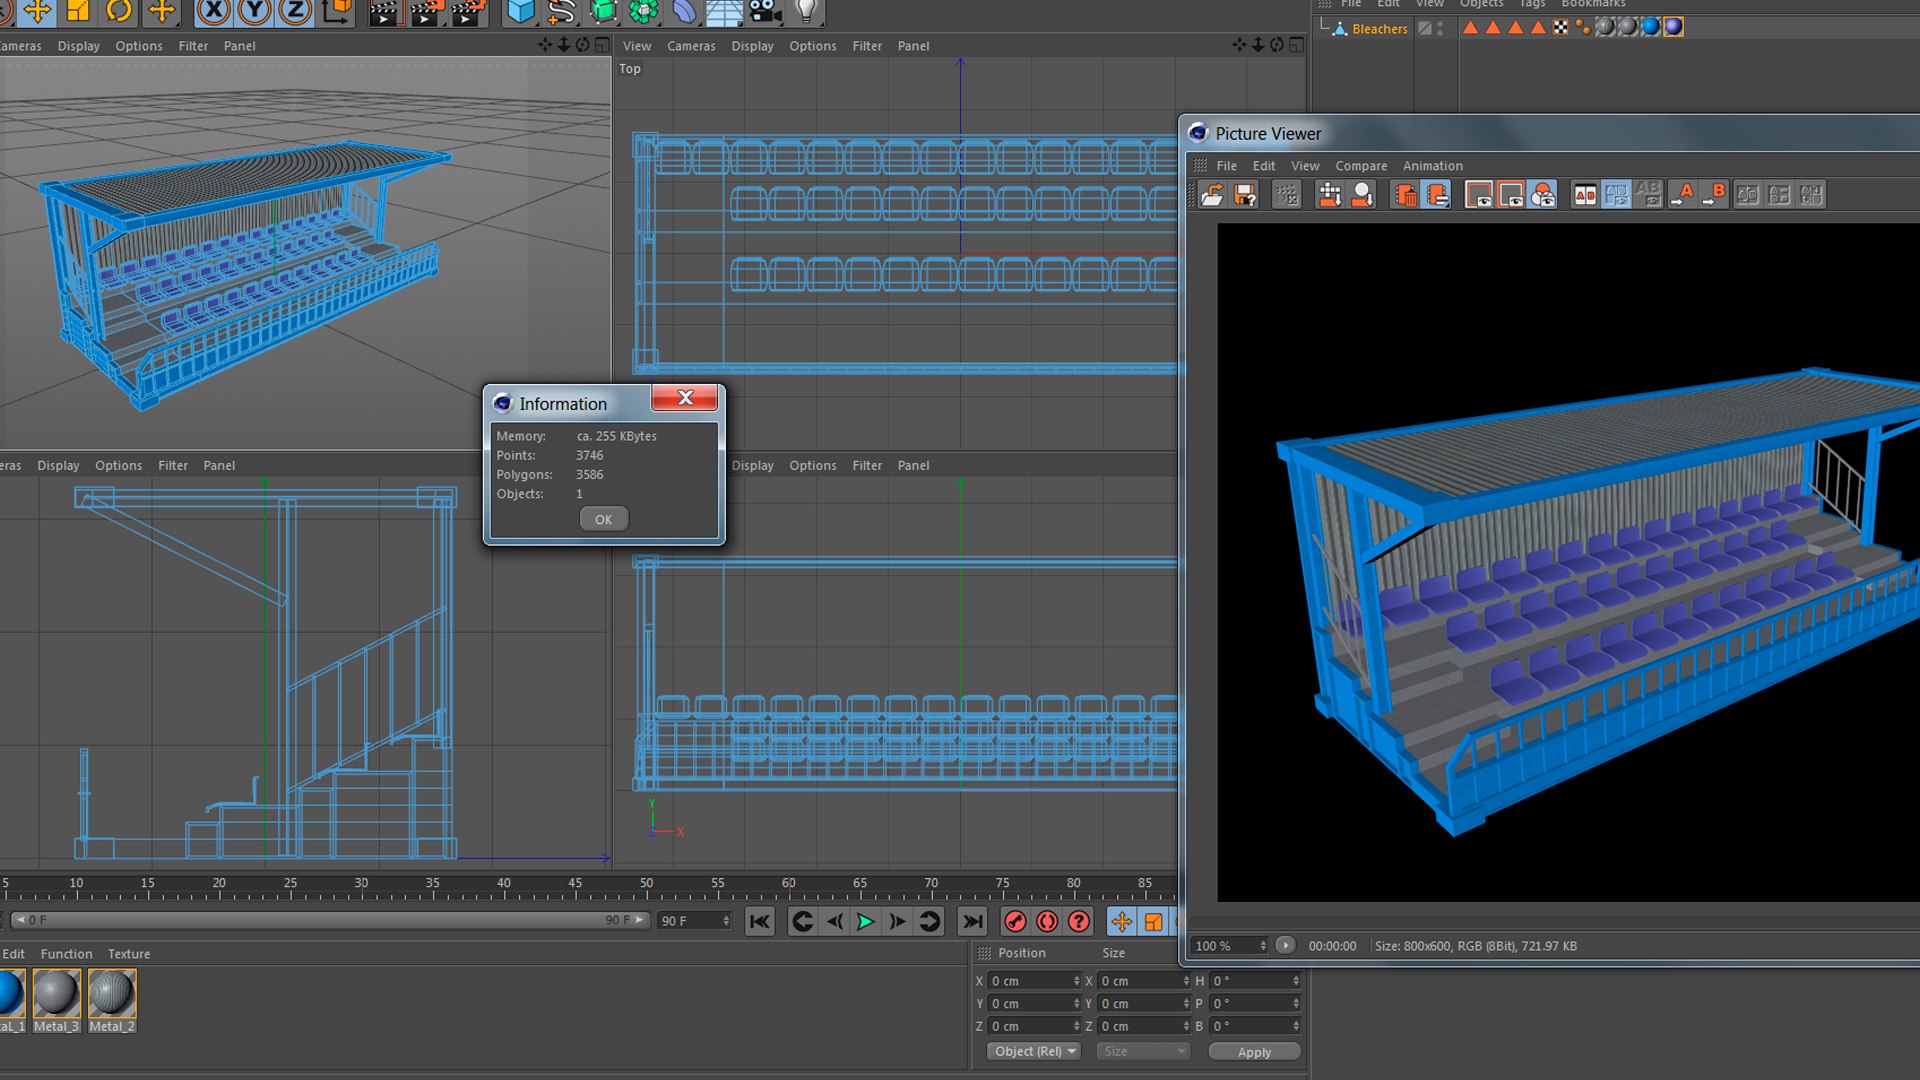Play animation forwards
Viewport: 1920px width, 1080px height.
[x=865, y=922]
